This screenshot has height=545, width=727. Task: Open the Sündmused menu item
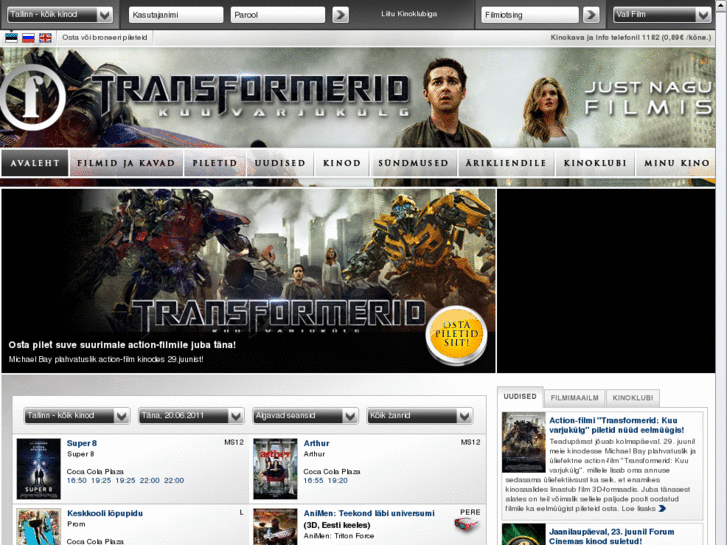[x=413, y=163]
